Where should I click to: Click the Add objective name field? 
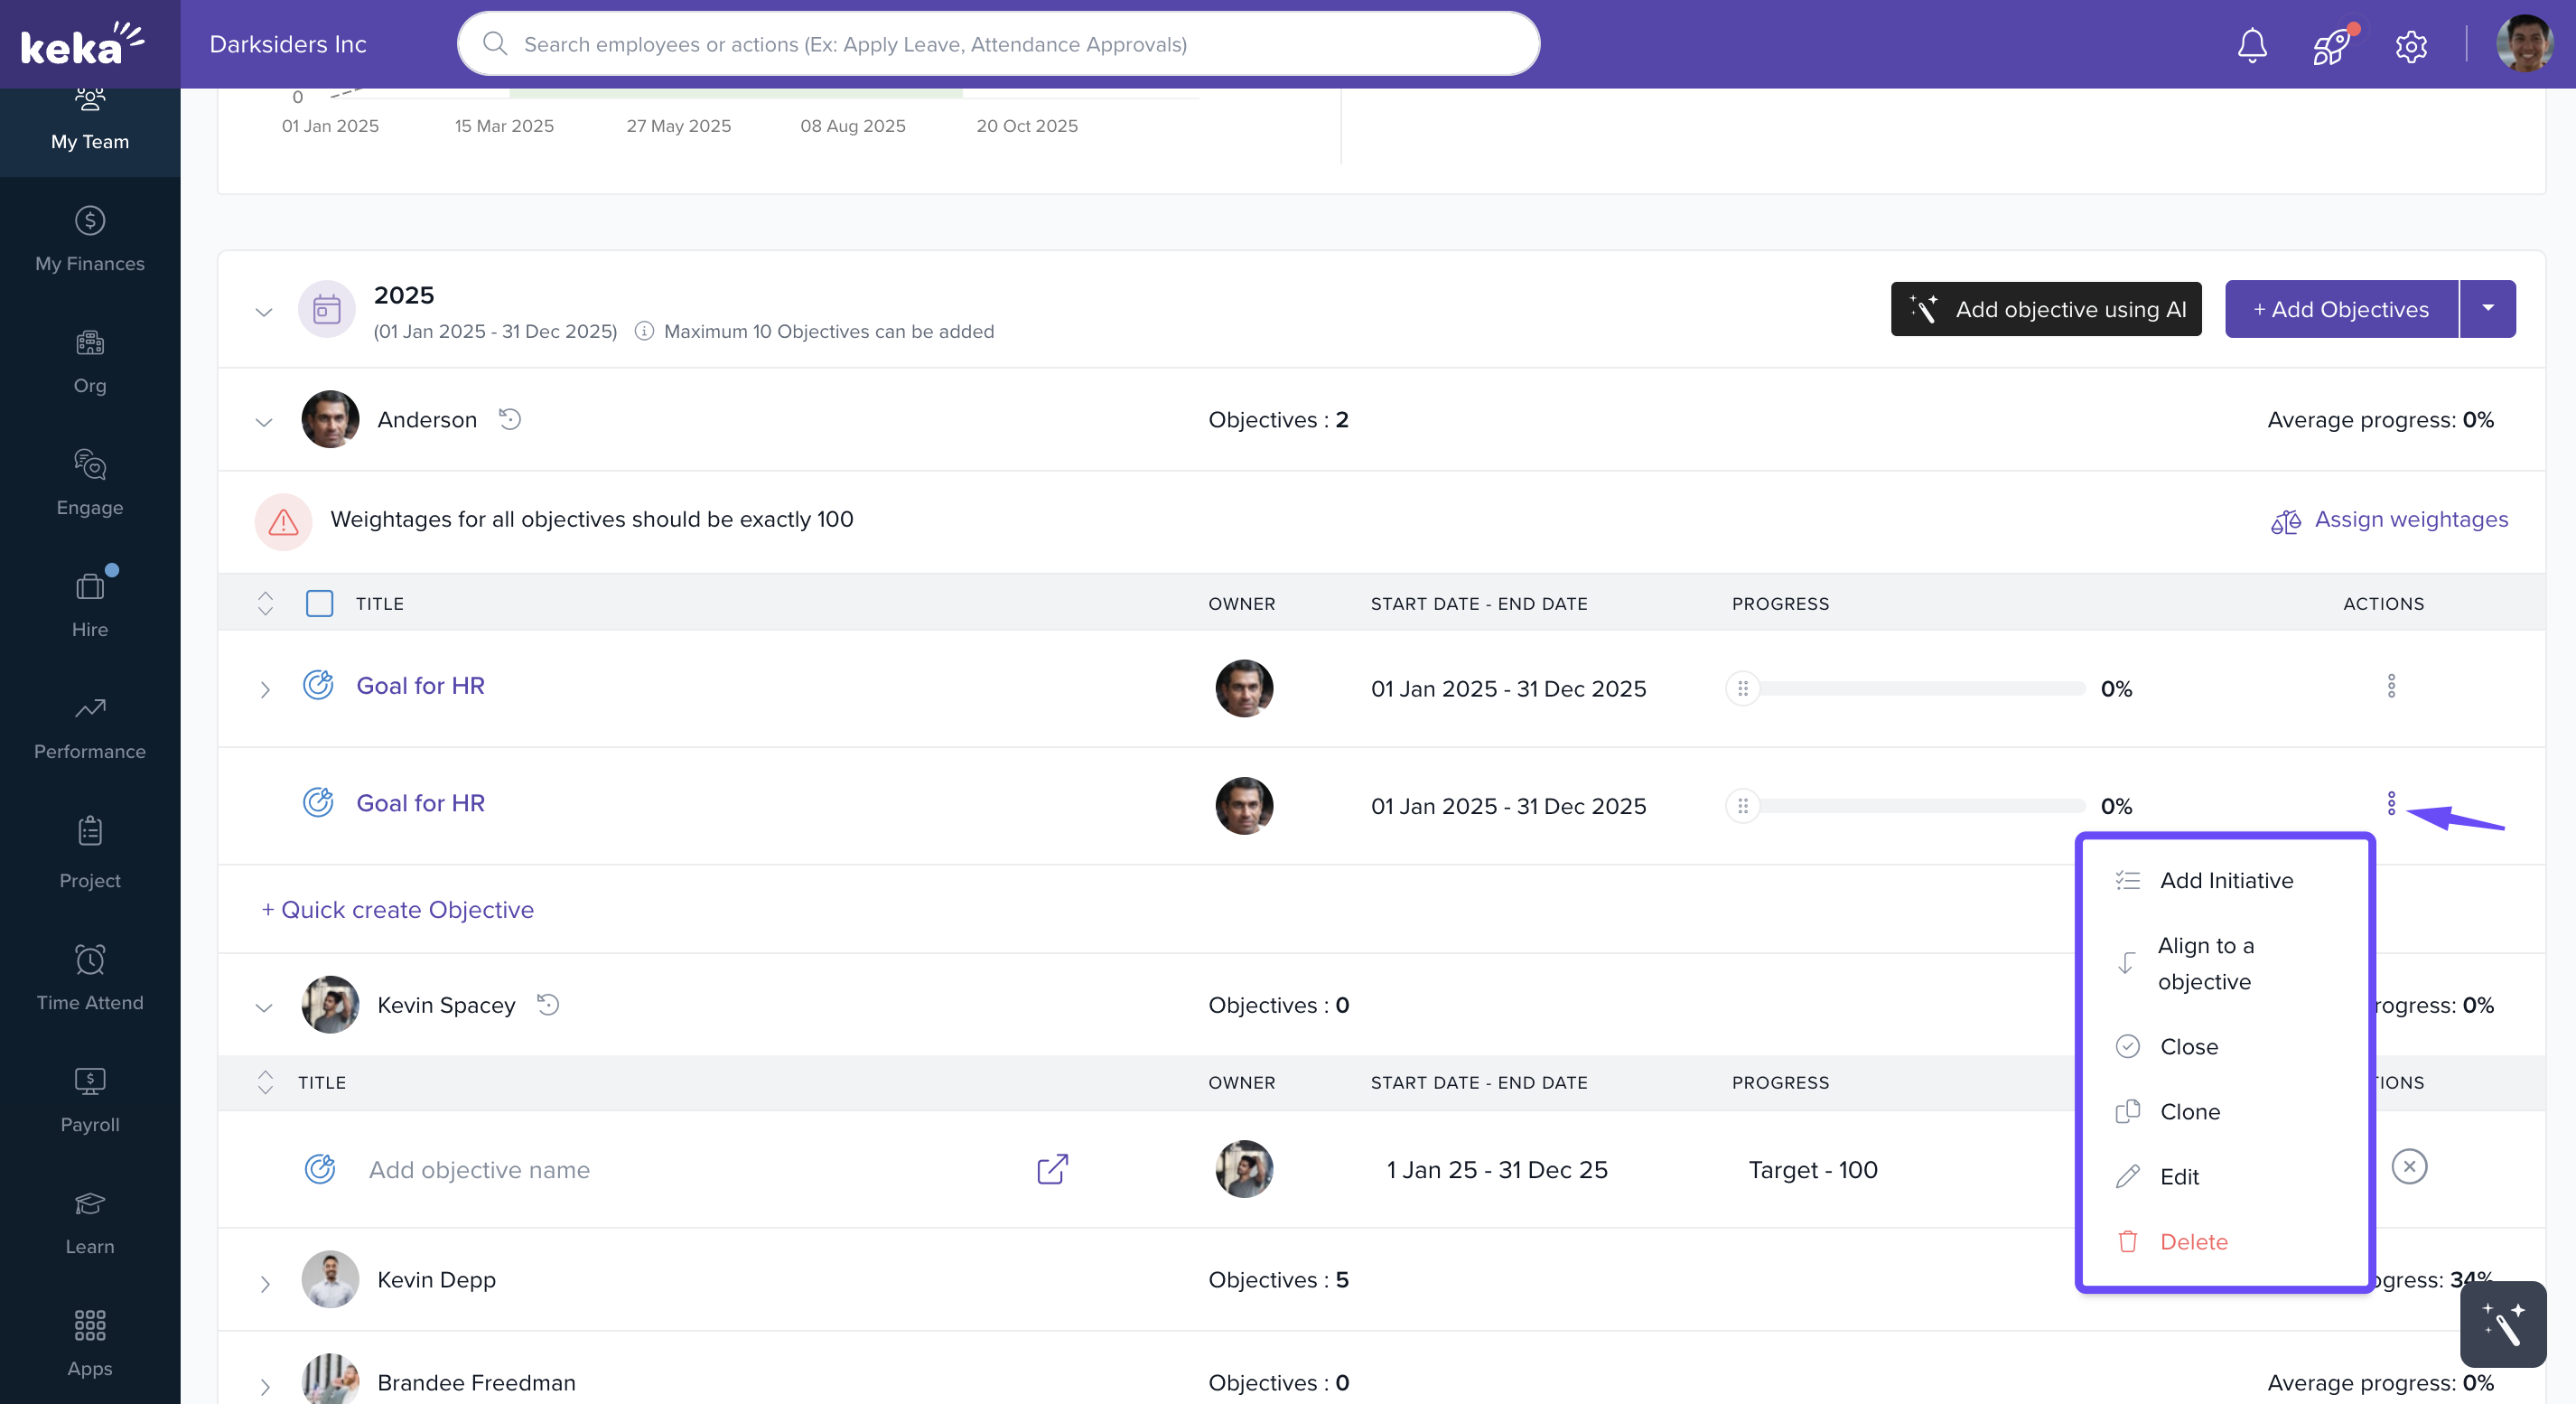480,1169
